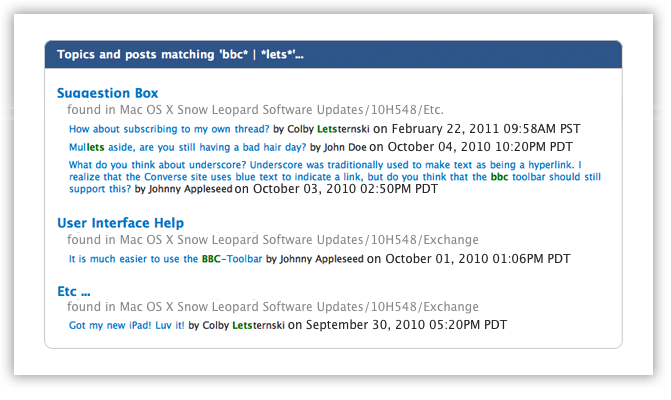Click the forum path ending in '10H548/Etc.'
The width and height of the screenshot is (671, 400).
tap(255, 110)
